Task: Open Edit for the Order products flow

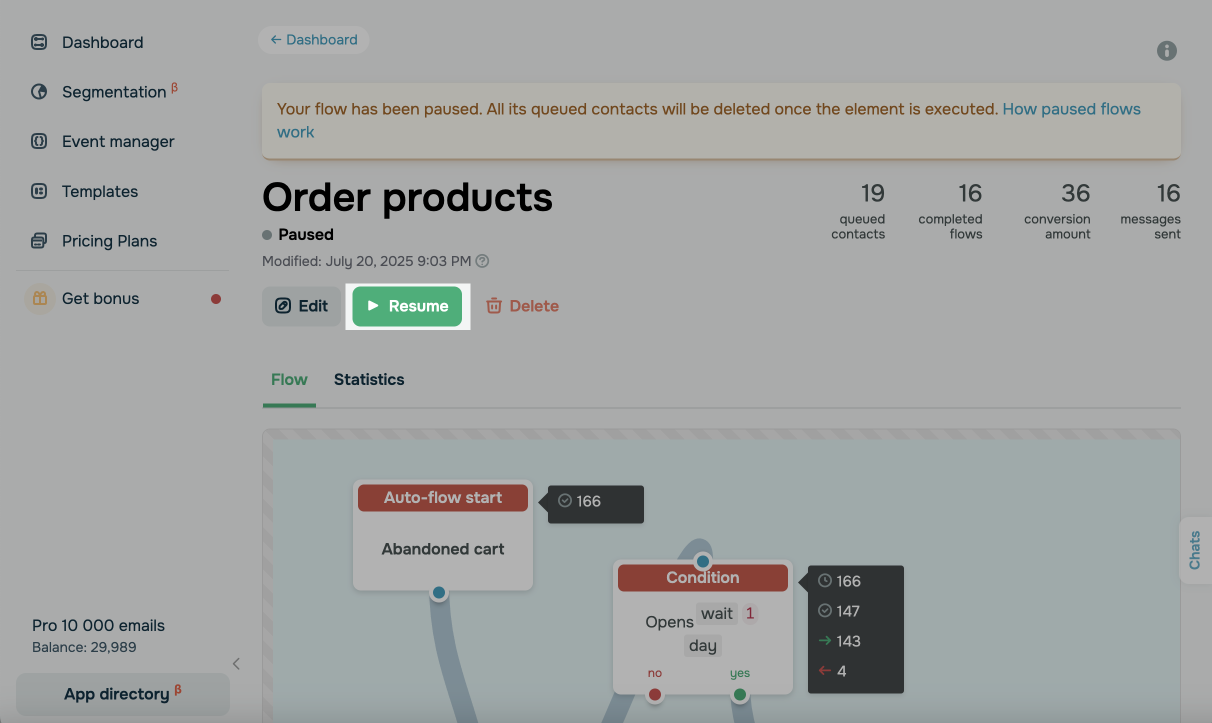Action: coord(301,306)
